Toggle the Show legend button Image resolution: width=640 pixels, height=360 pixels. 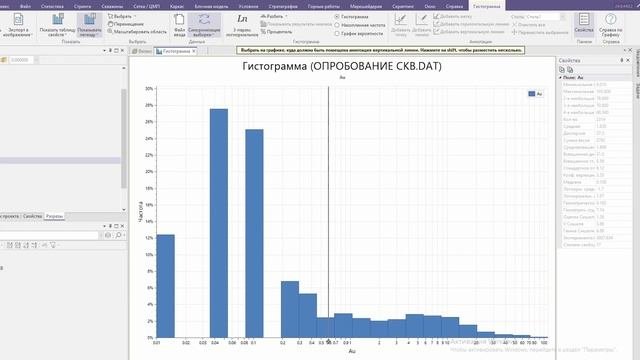89,25
